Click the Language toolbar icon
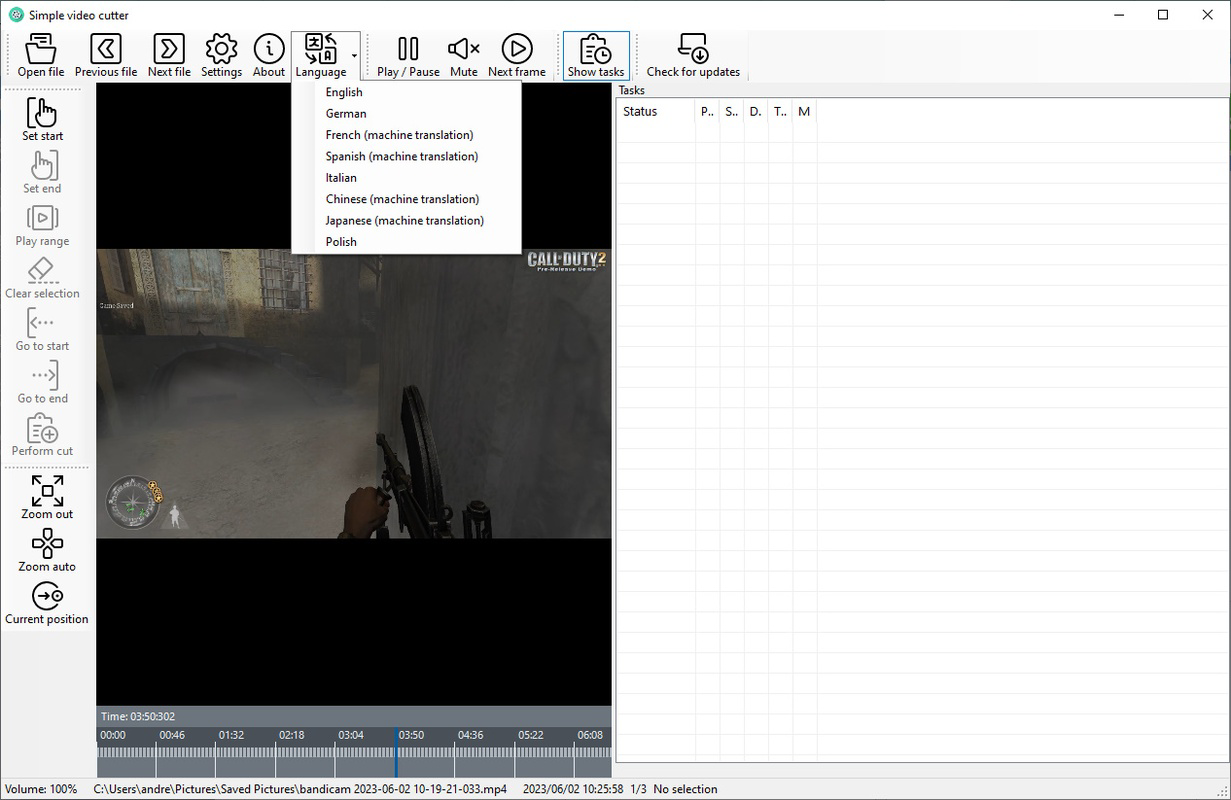This screenshot has height=800, width=1231. pos(321,55)
